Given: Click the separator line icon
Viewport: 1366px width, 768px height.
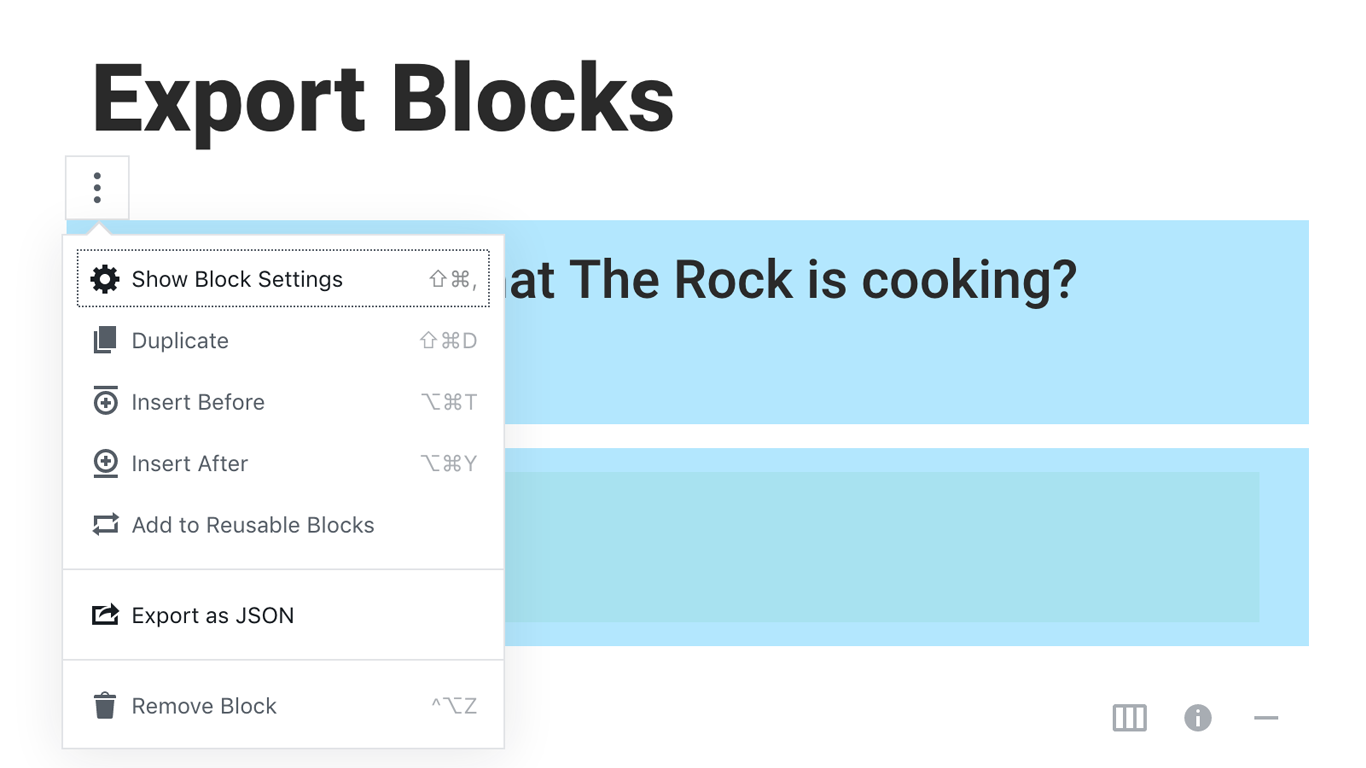Looking at the screenshot, I should click(x=1266, y=718).
